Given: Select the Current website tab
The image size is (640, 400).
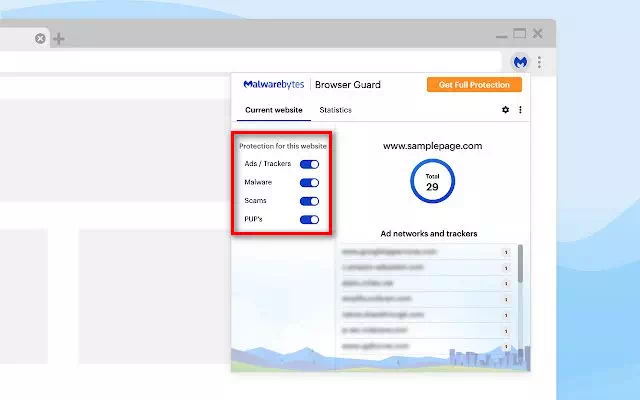Looking at the screenshot, I should pyautogui.click(x=273, y=110).
